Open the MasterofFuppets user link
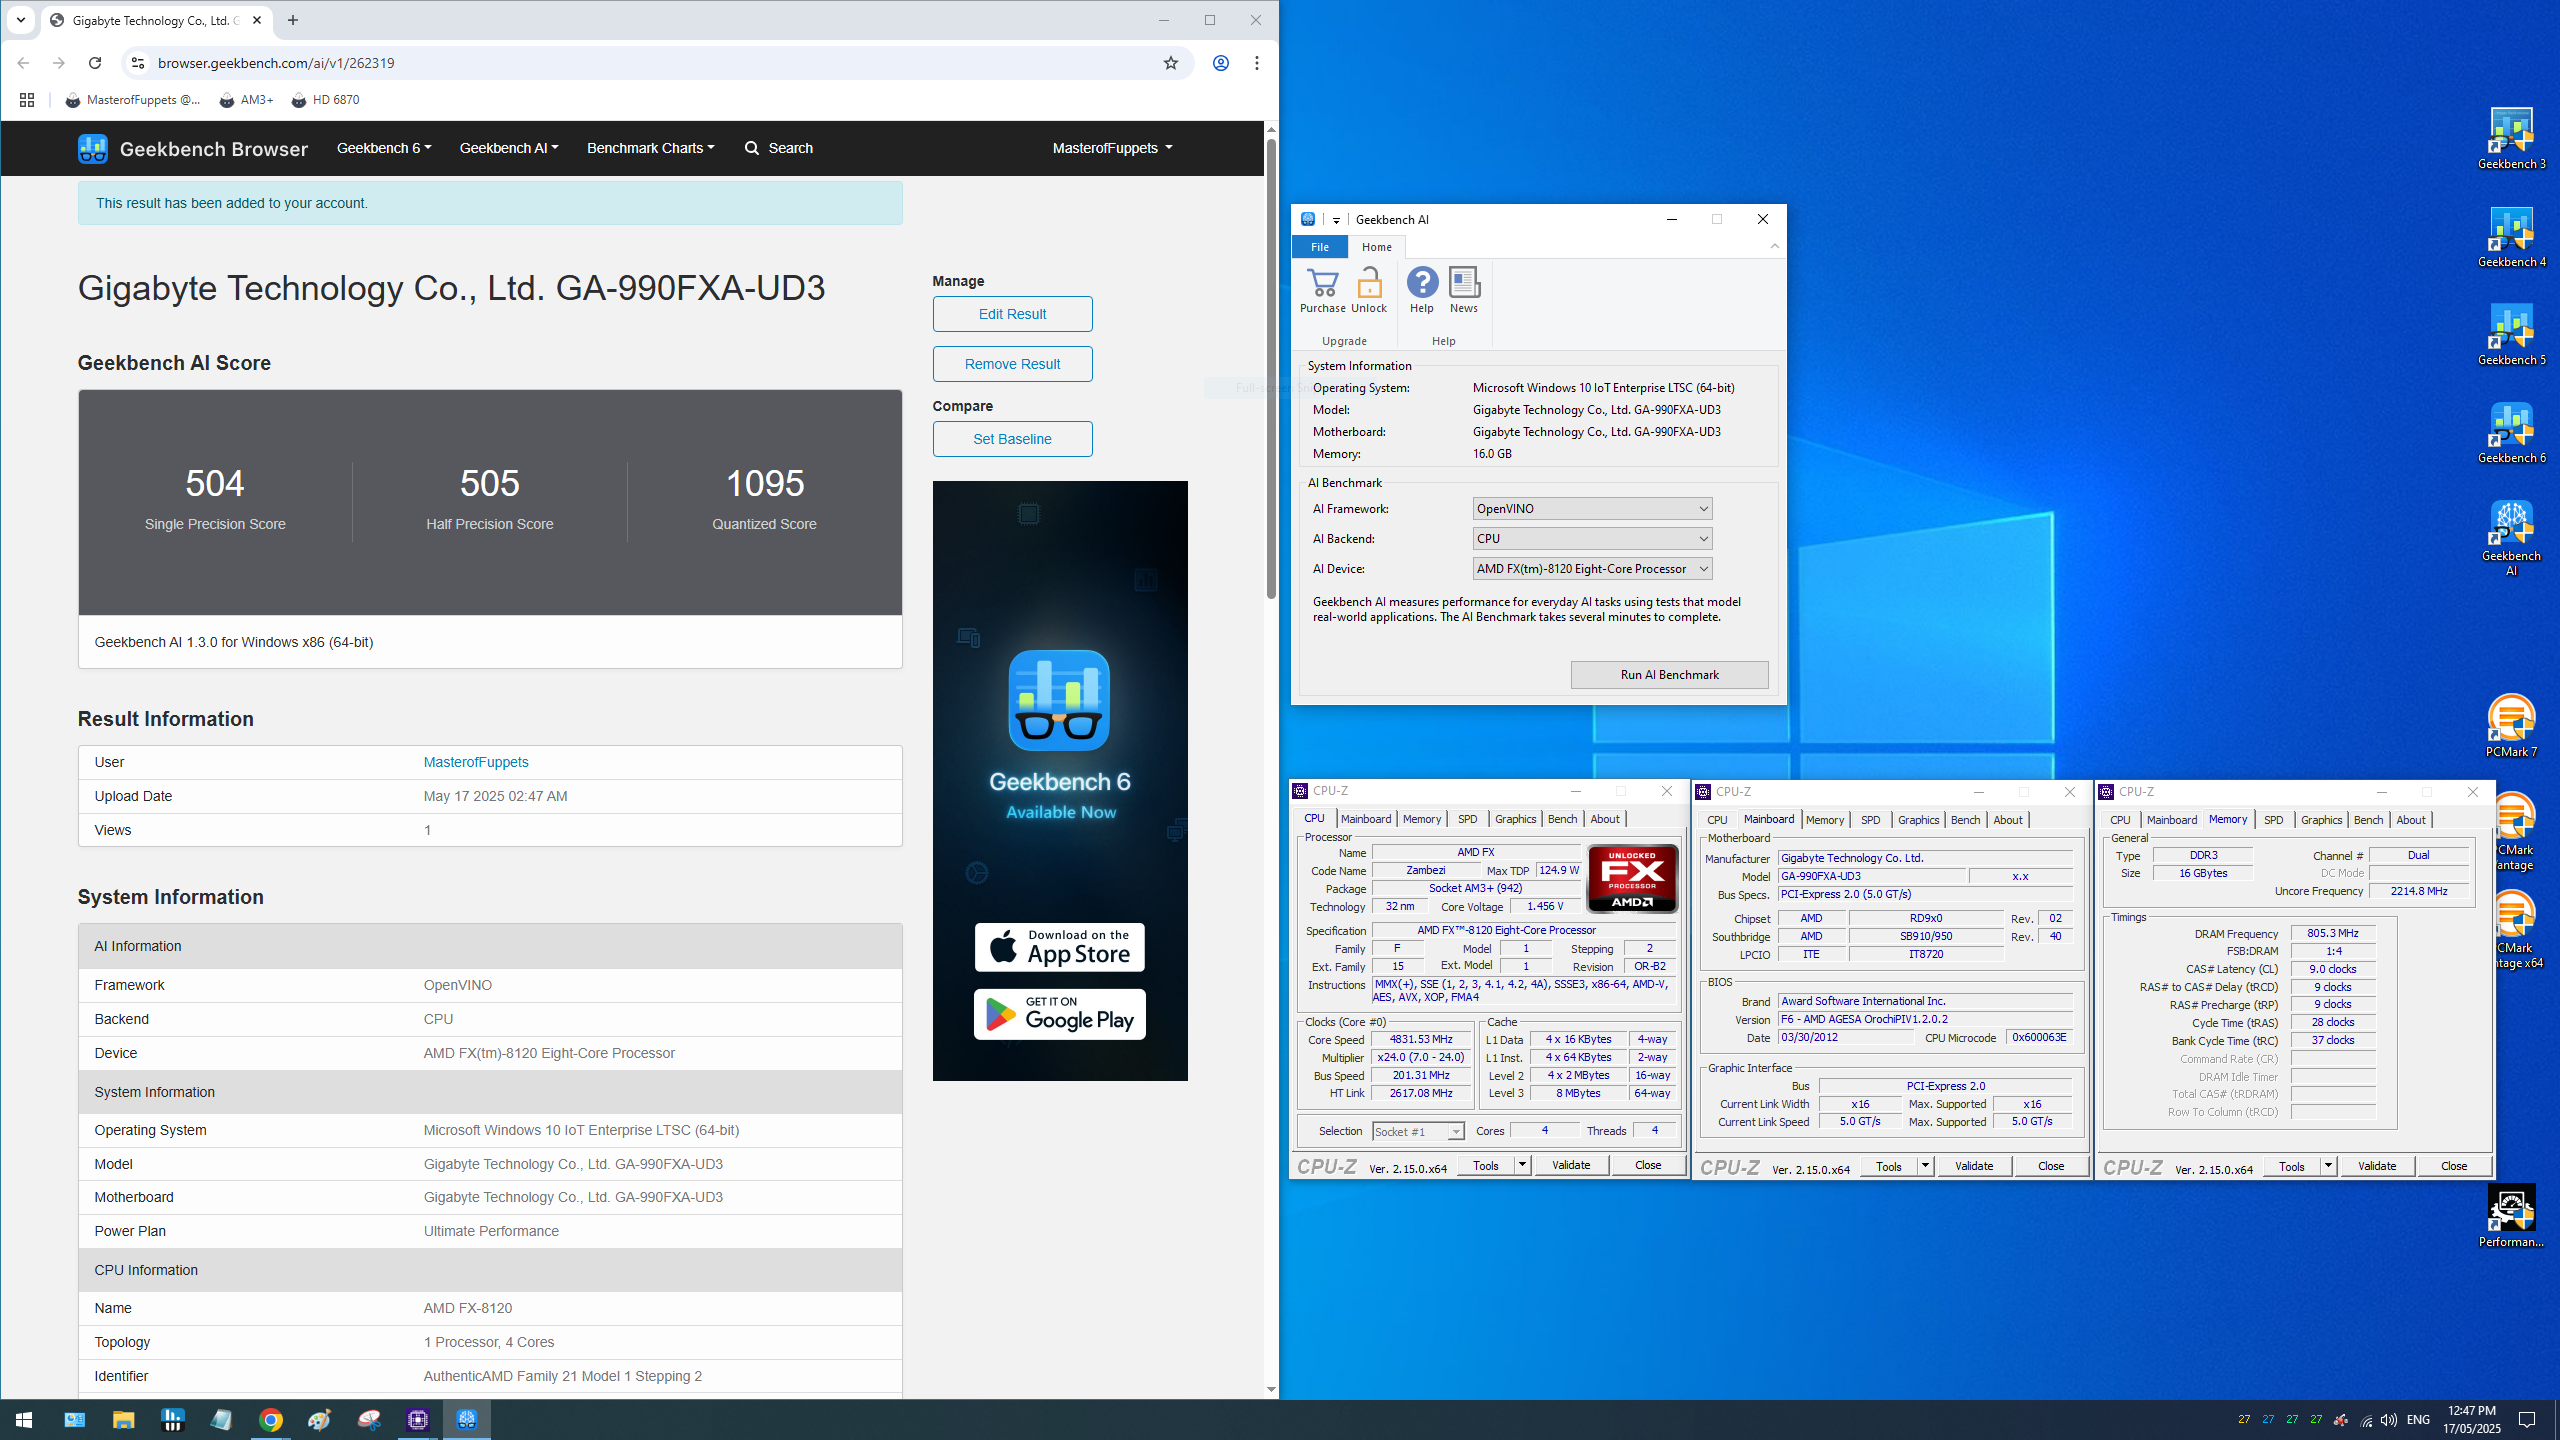 tap(476, 762)
